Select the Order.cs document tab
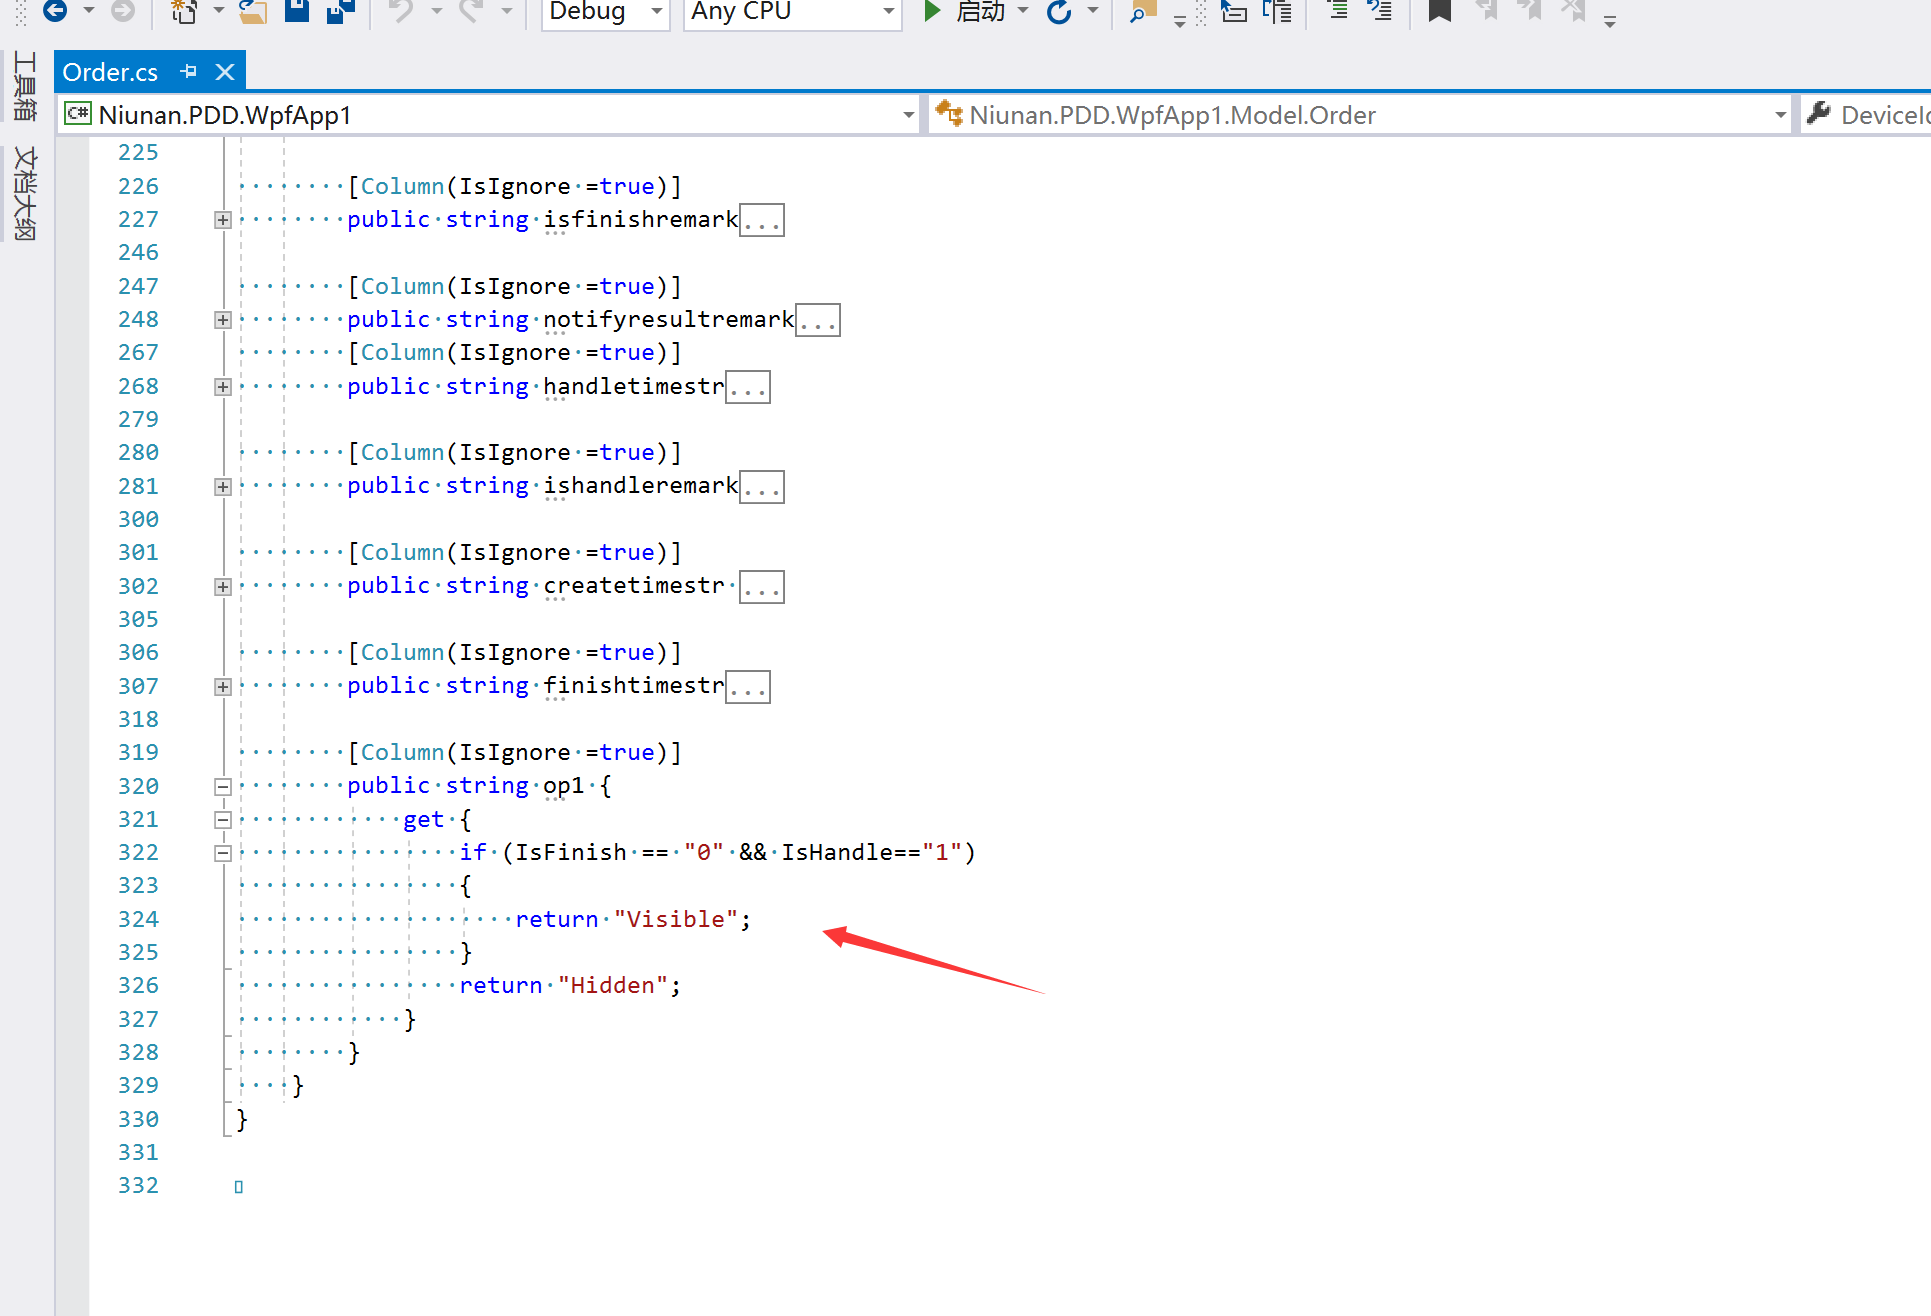 [110, 72]
